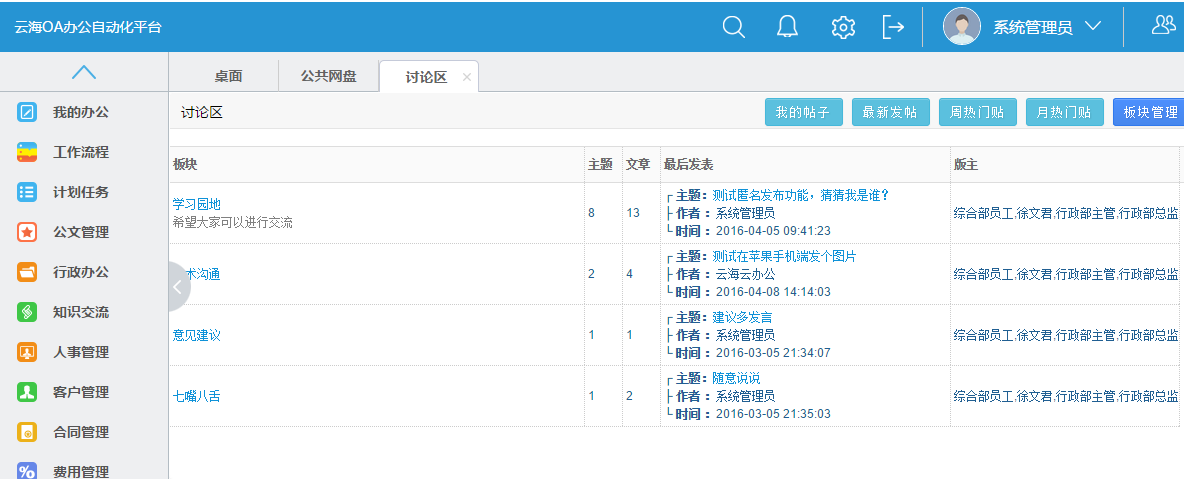This screenshot has width=1184, height=479.
Task: Hide the sidebar using the left arrow handle
Action: tap(177, 287)
